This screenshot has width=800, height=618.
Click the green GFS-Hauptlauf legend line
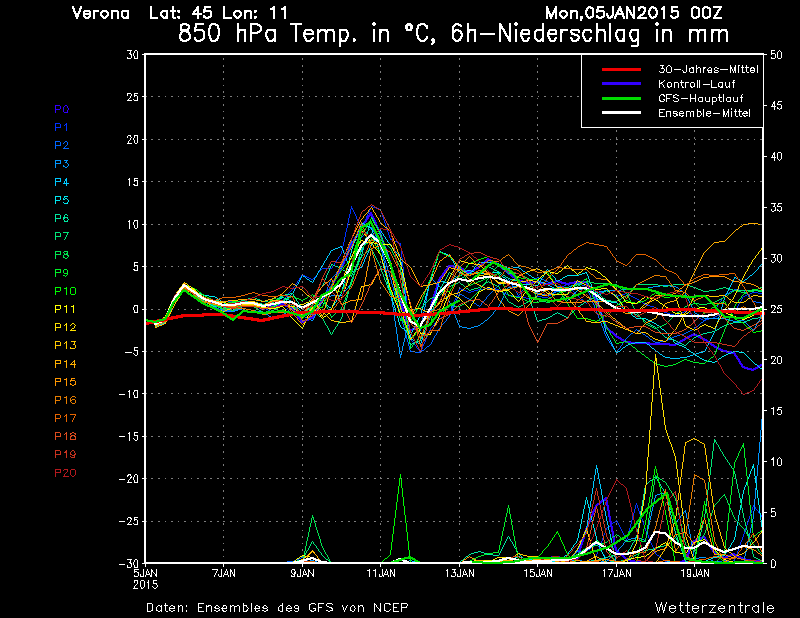[x=621, y=98]
